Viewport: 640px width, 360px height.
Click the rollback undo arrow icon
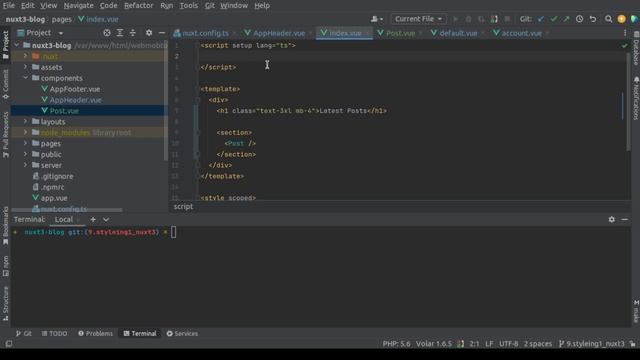593,19
